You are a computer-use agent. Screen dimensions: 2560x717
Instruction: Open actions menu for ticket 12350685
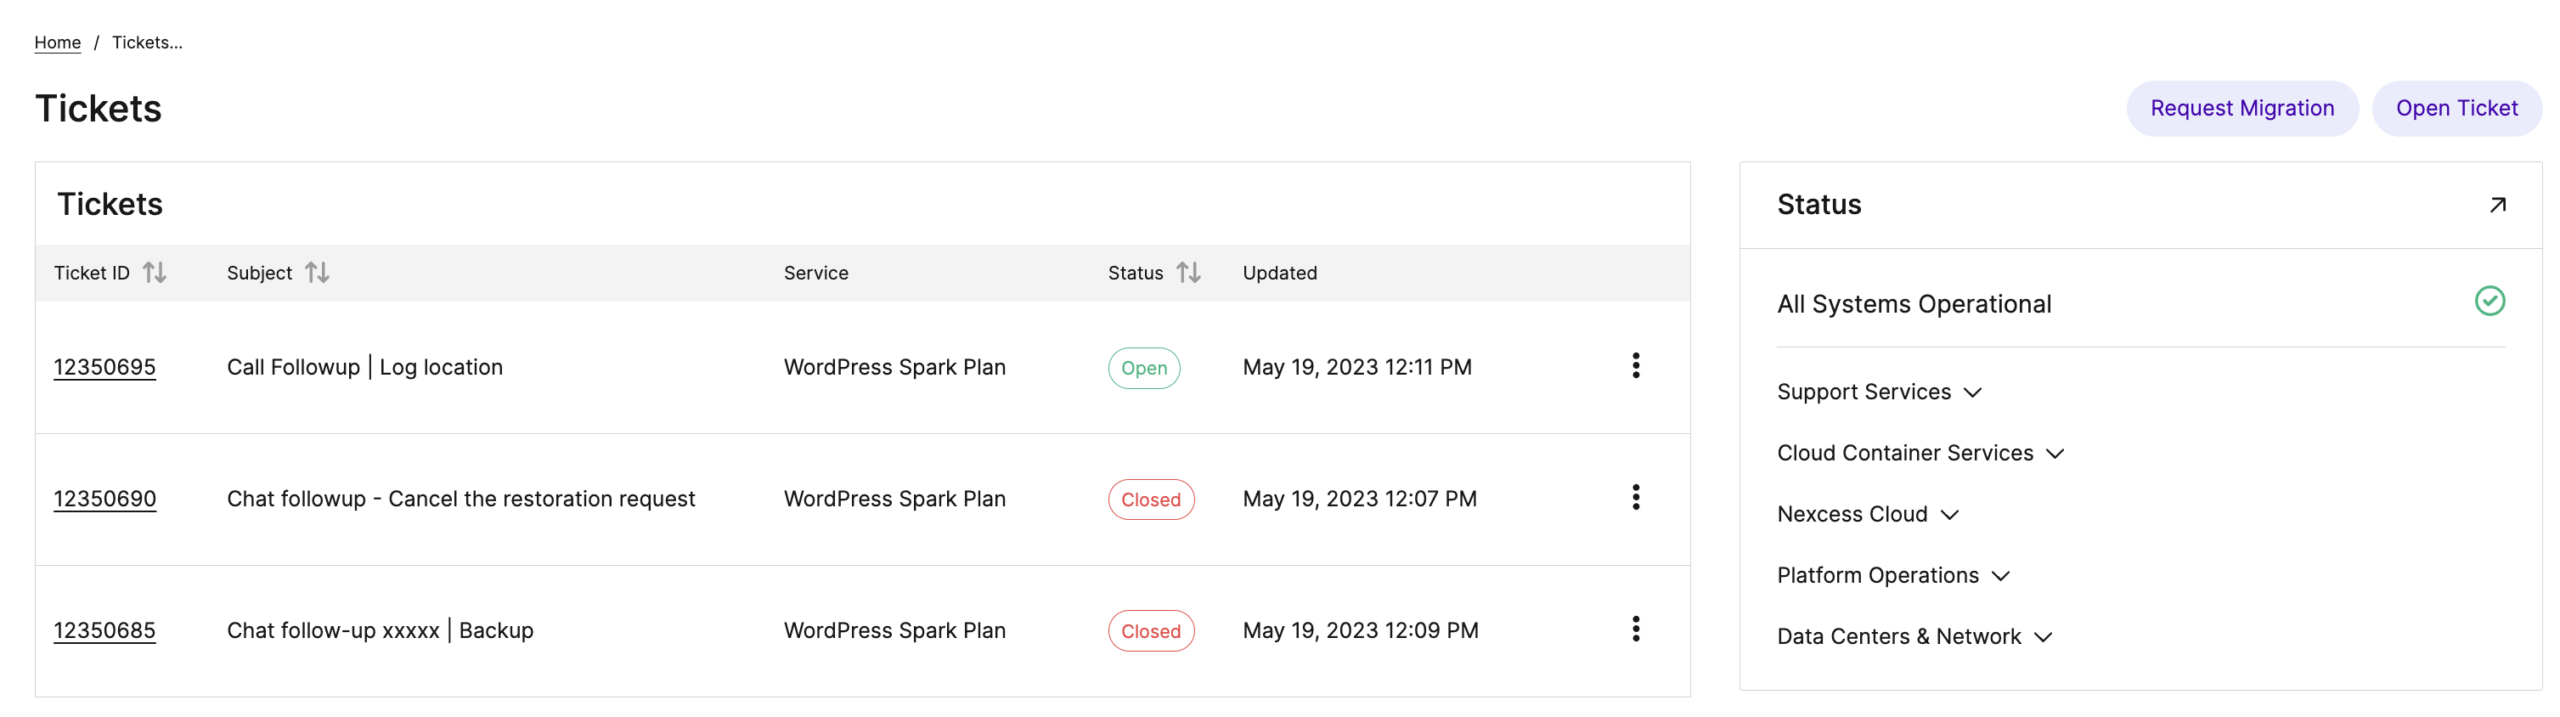(x=1636, y=629)
